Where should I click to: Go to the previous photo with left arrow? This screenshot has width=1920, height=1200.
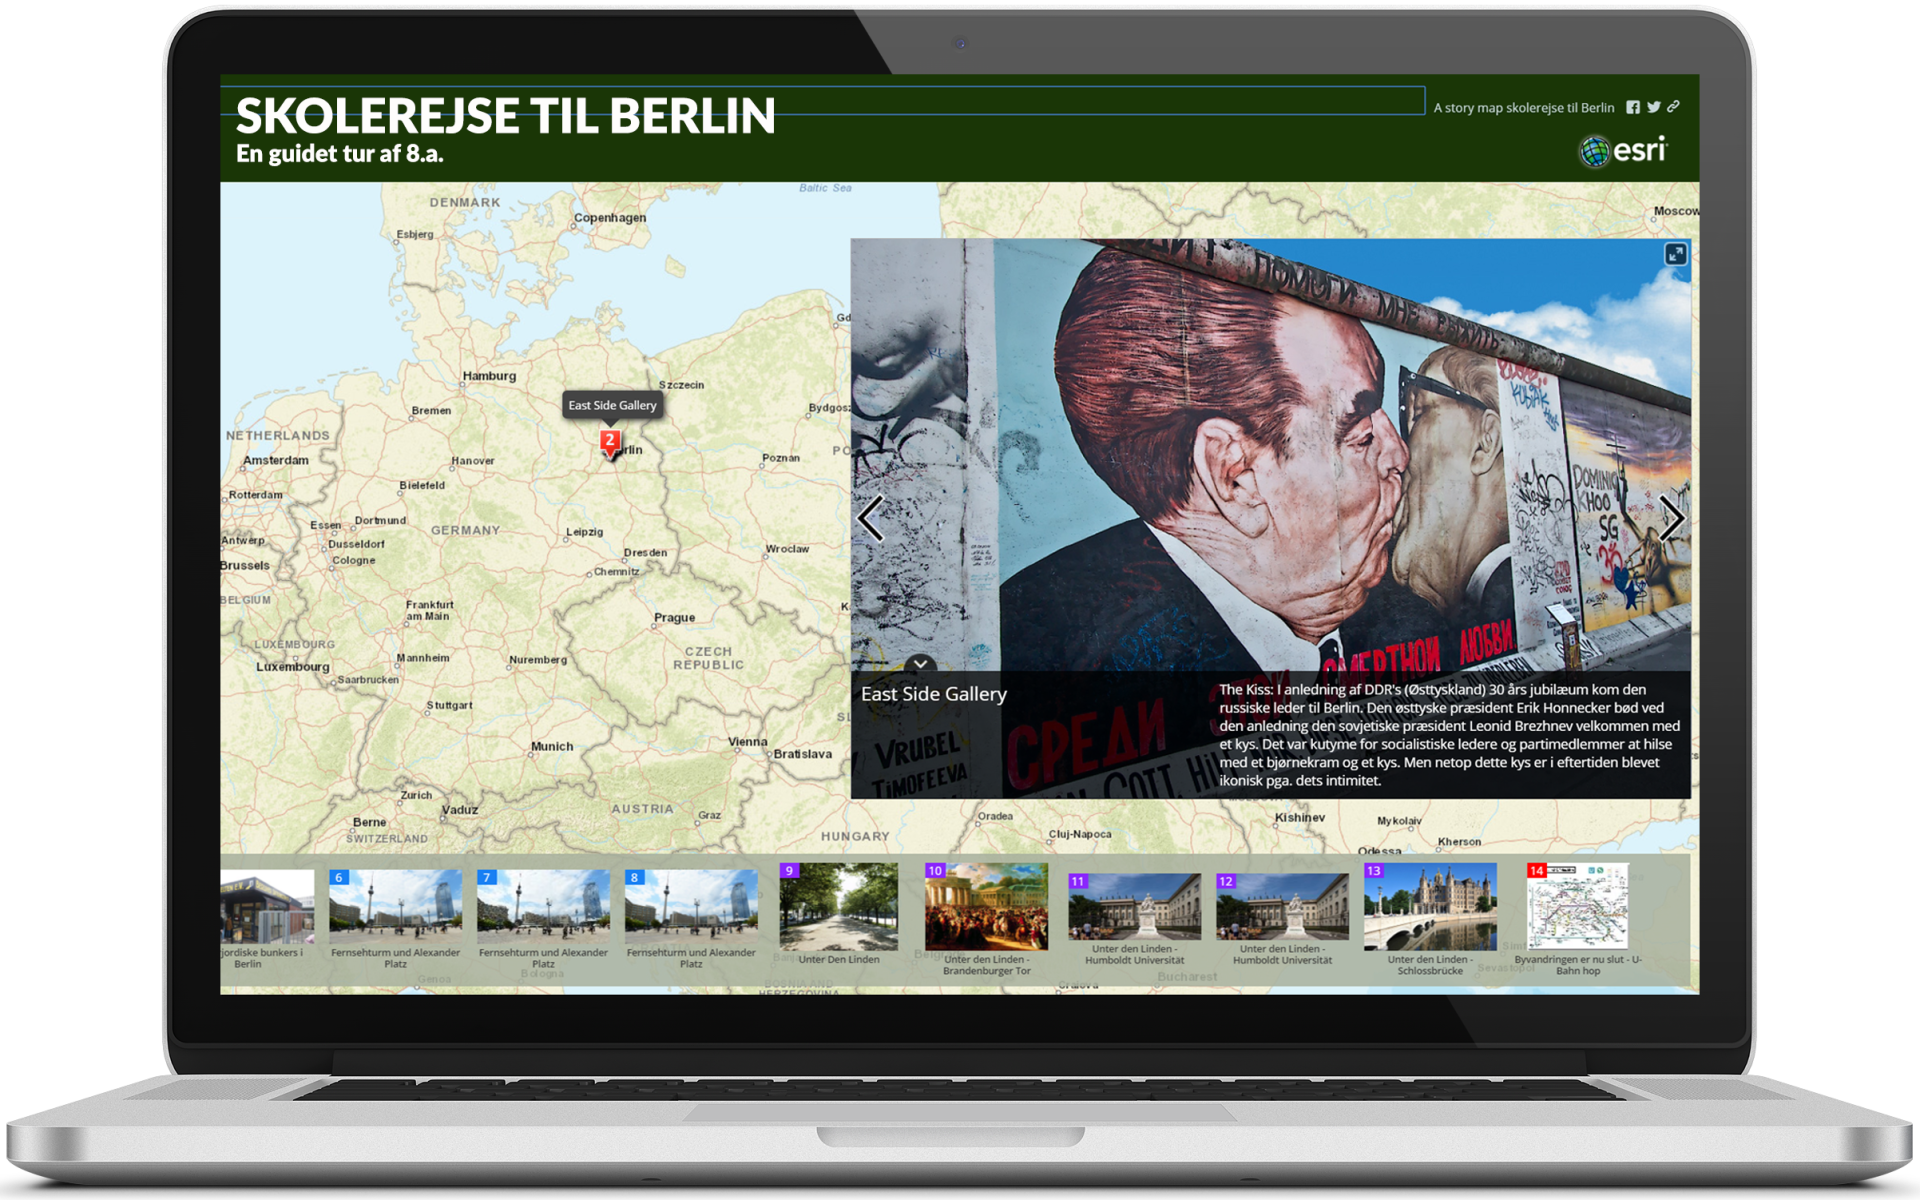(x=871, y=518)
